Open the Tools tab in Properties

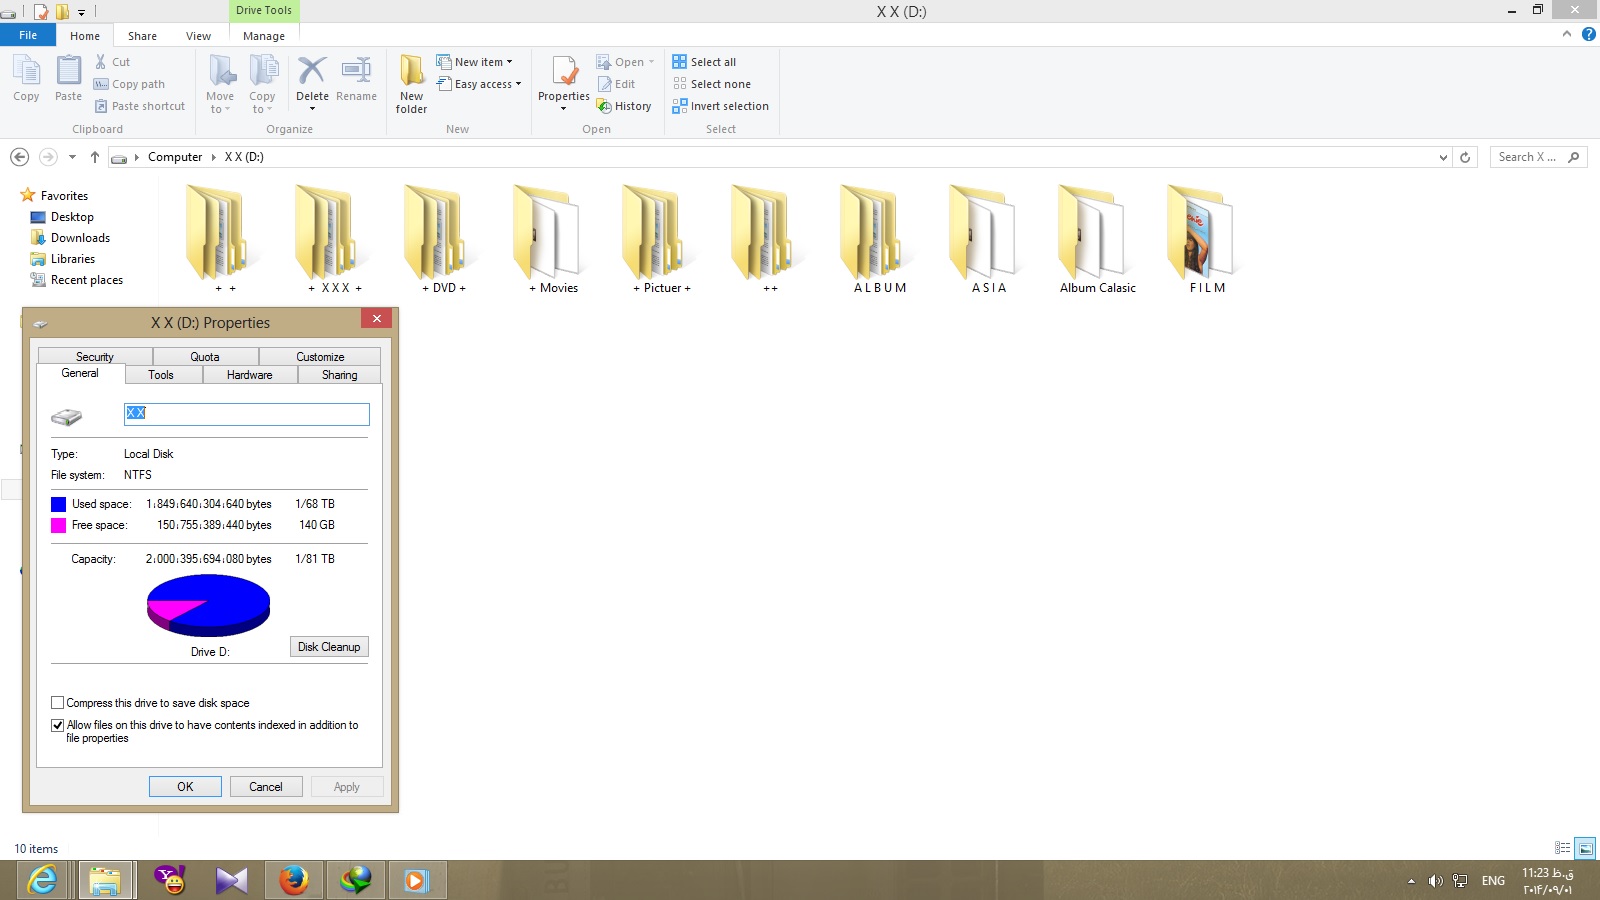(161, 375)
